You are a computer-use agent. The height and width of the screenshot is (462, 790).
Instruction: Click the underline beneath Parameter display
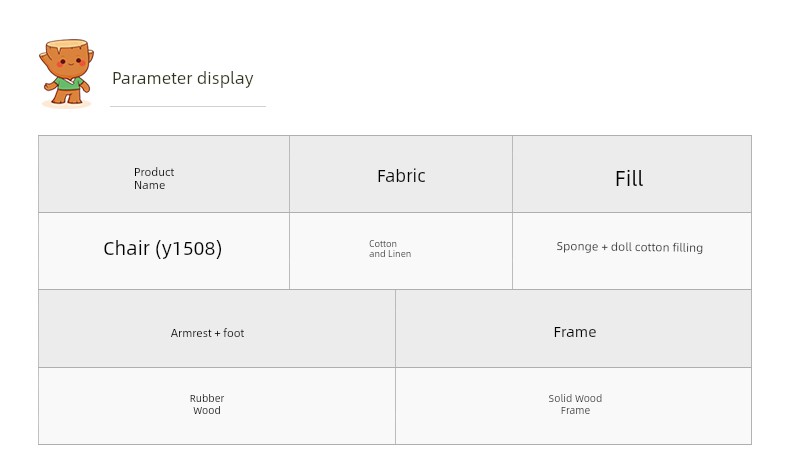coord(188,106)
